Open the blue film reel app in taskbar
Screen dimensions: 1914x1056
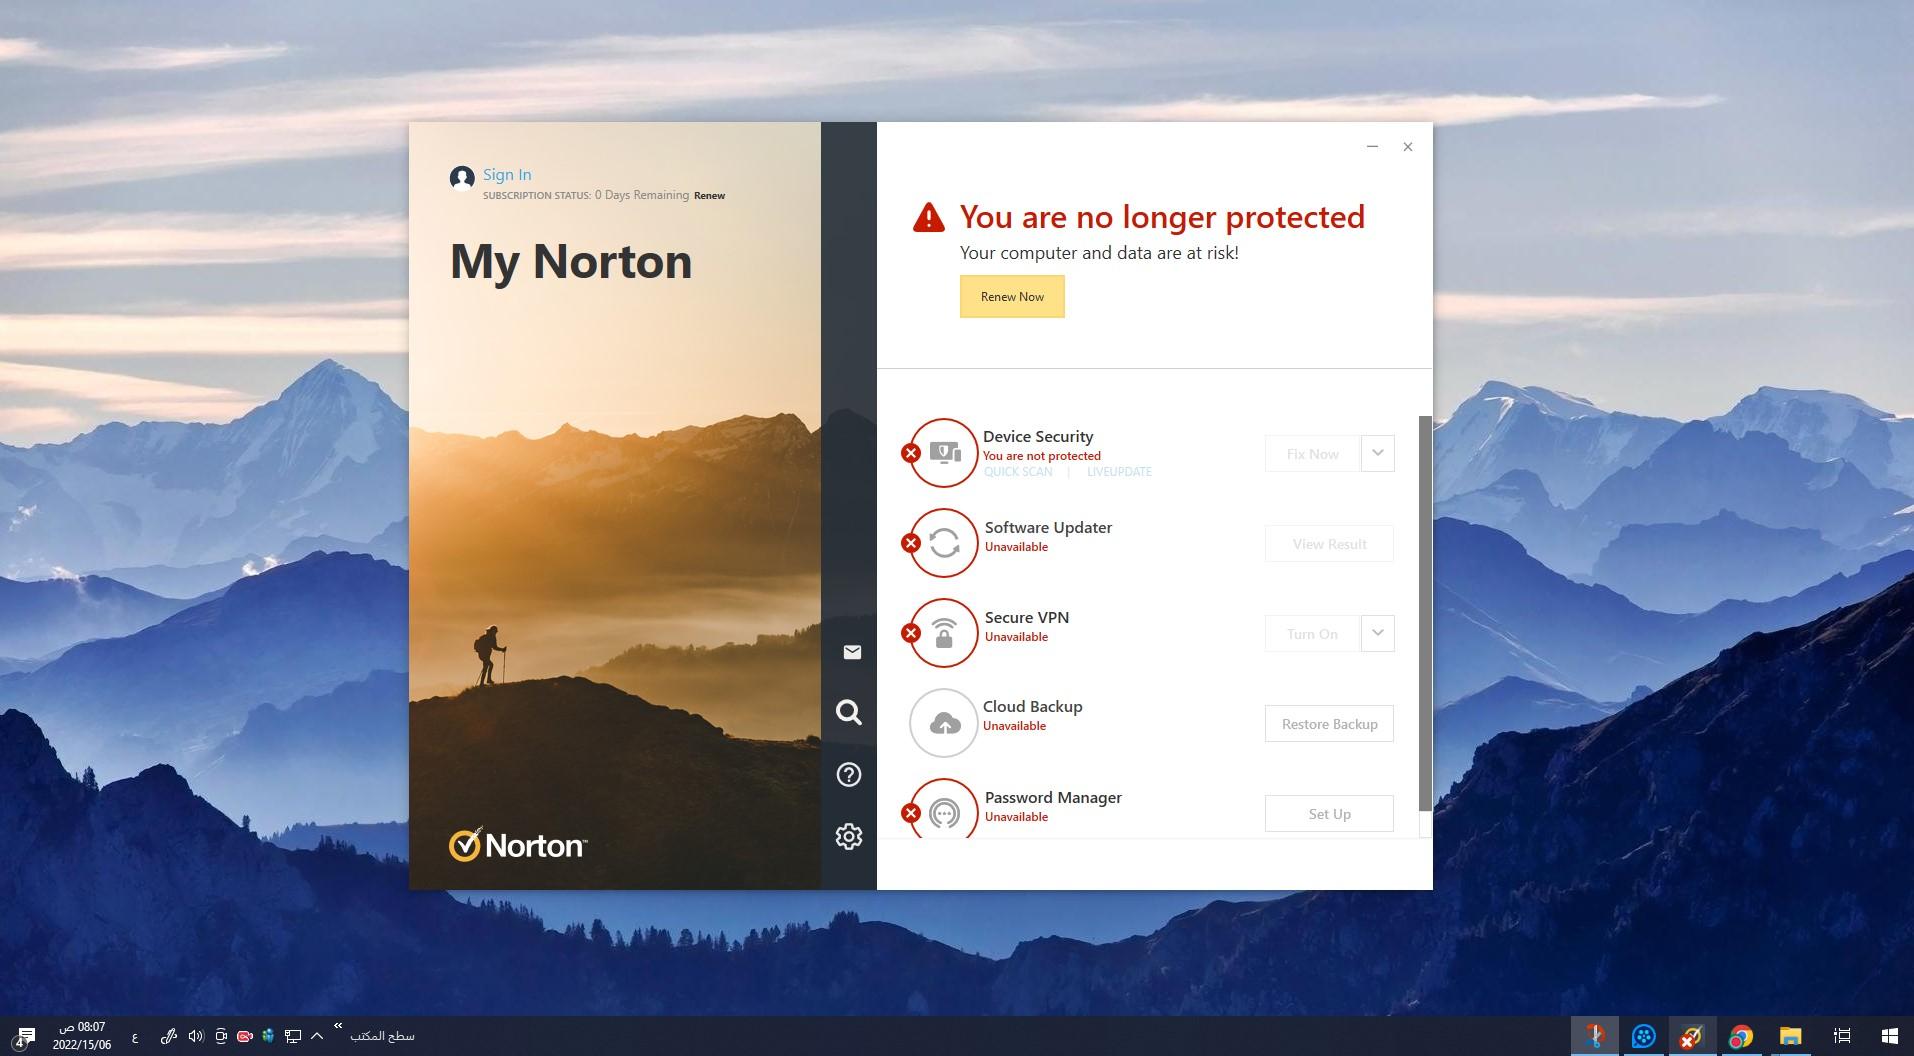click(x=1643, y=1036)
